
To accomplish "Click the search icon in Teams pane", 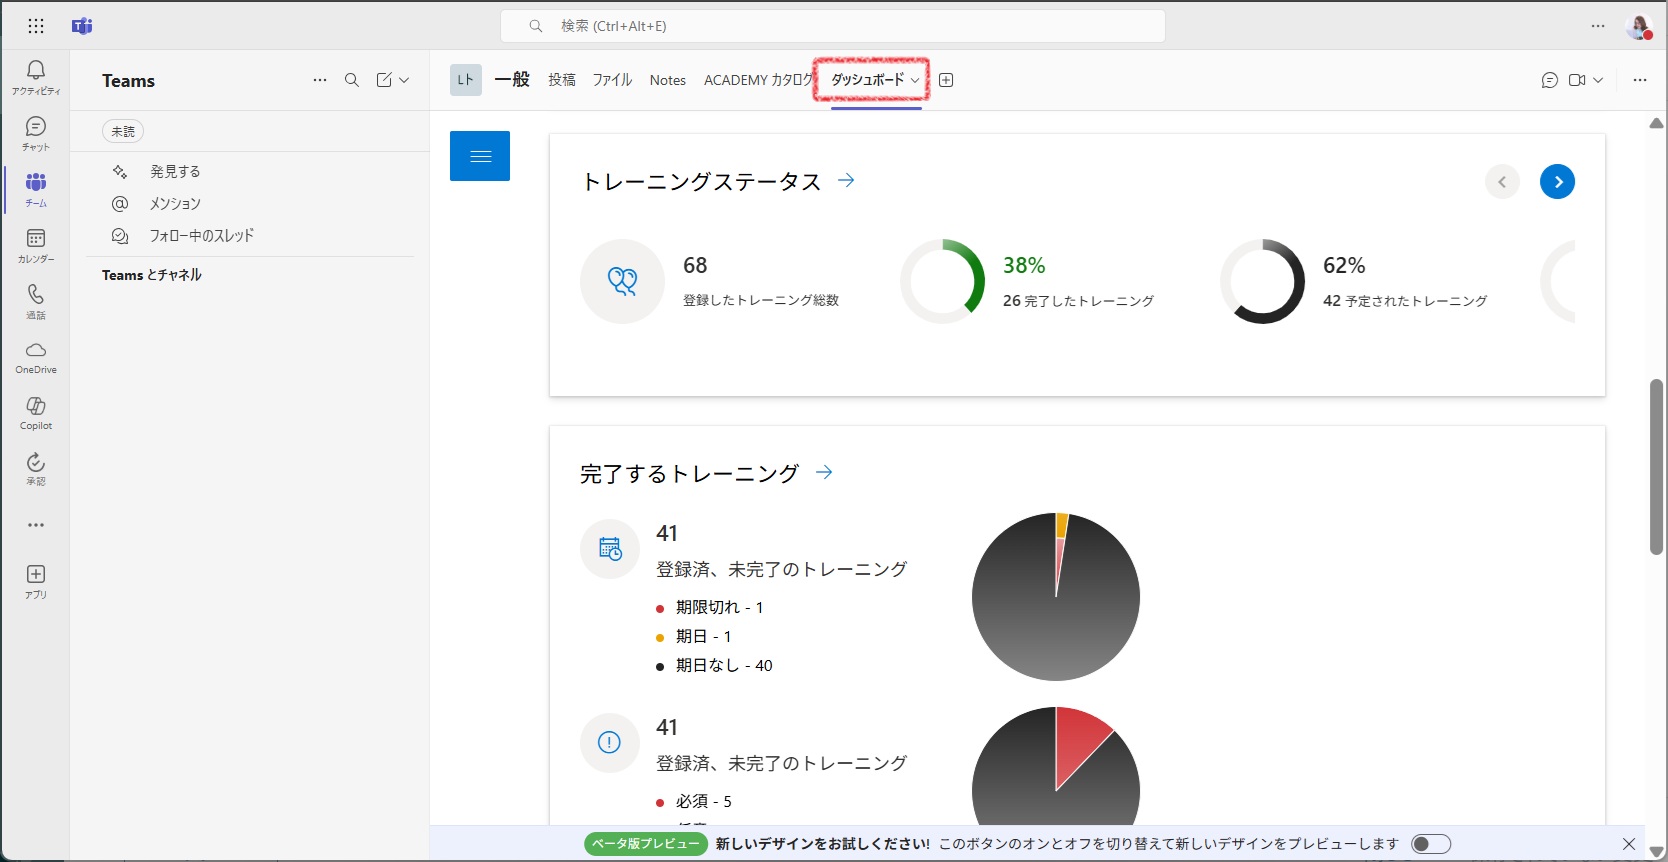I will click(352, 80).
